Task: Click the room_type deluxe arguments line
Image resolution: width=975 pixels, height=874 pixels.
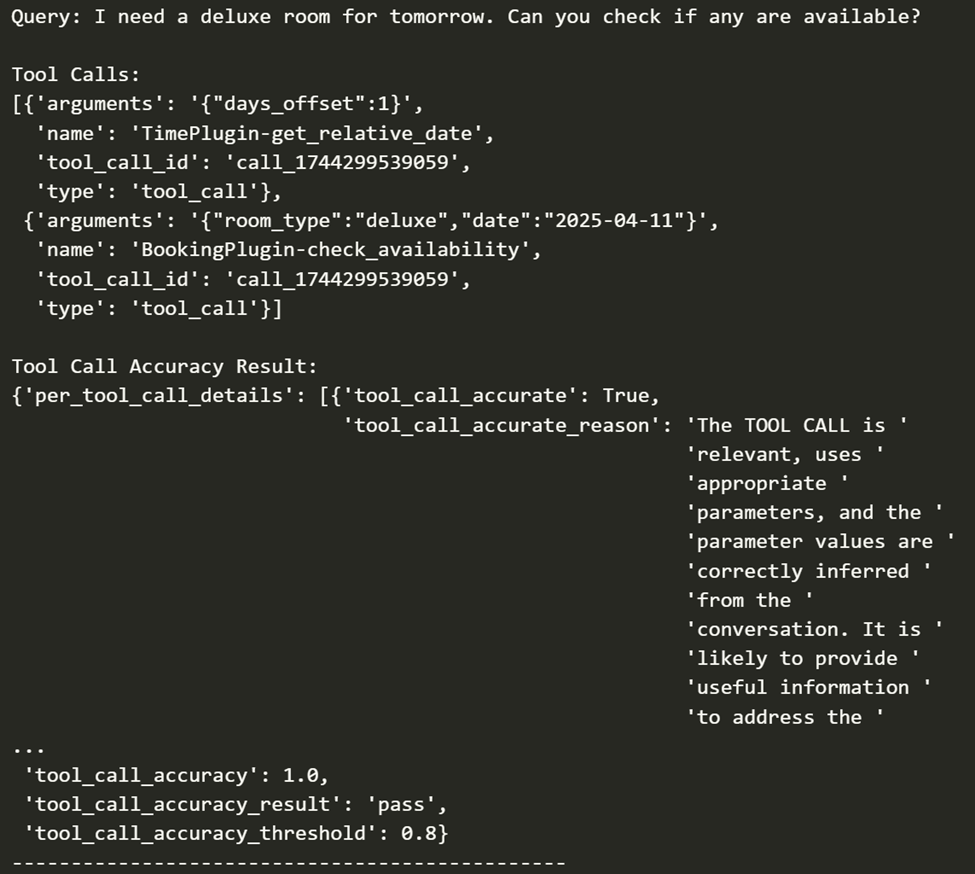Action: tap(371, 221)
